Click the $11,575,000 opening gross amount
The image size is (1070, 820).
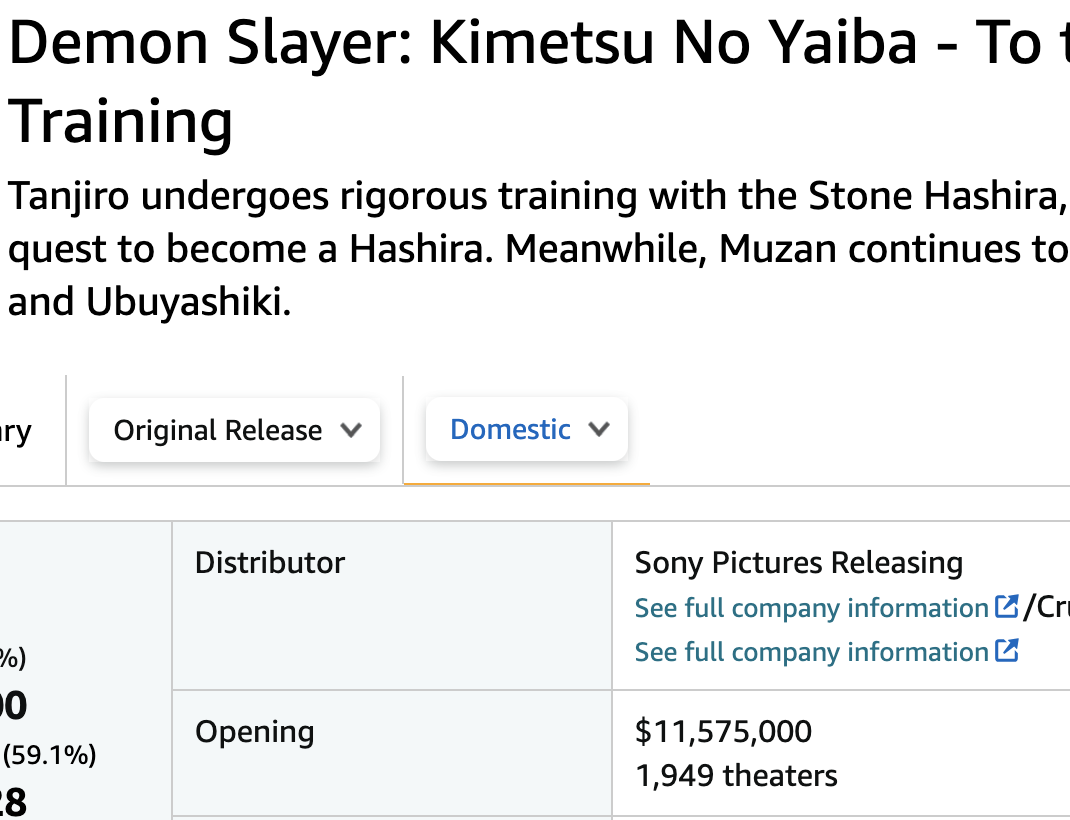click(x=723, y=731)
